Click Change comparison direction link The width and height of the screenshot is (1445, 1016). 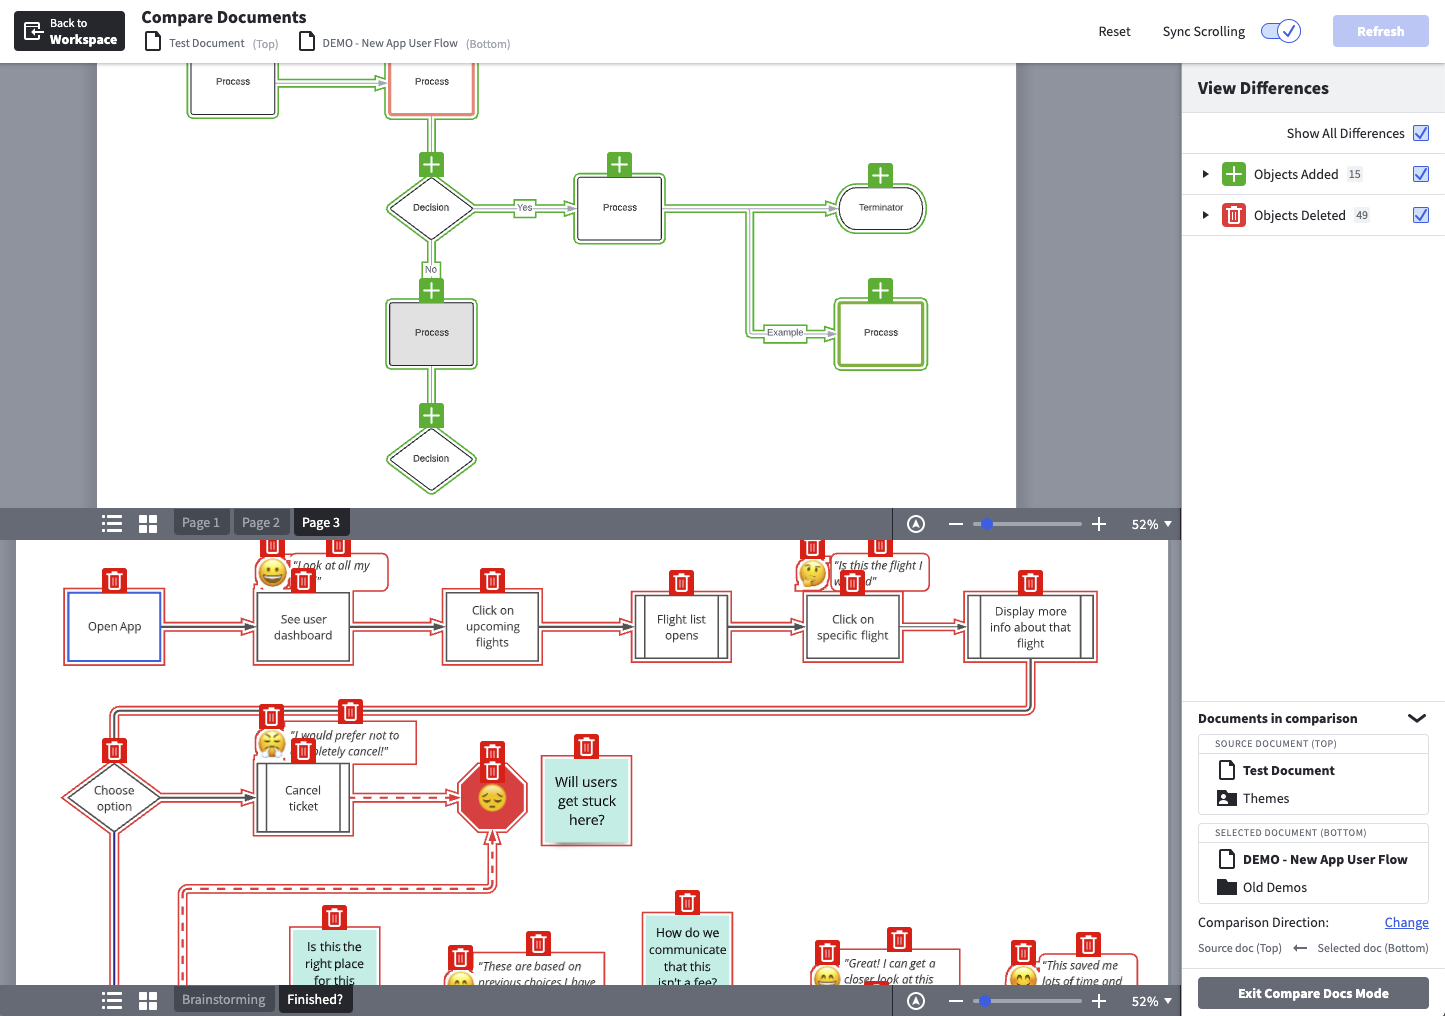(1406, 922)
